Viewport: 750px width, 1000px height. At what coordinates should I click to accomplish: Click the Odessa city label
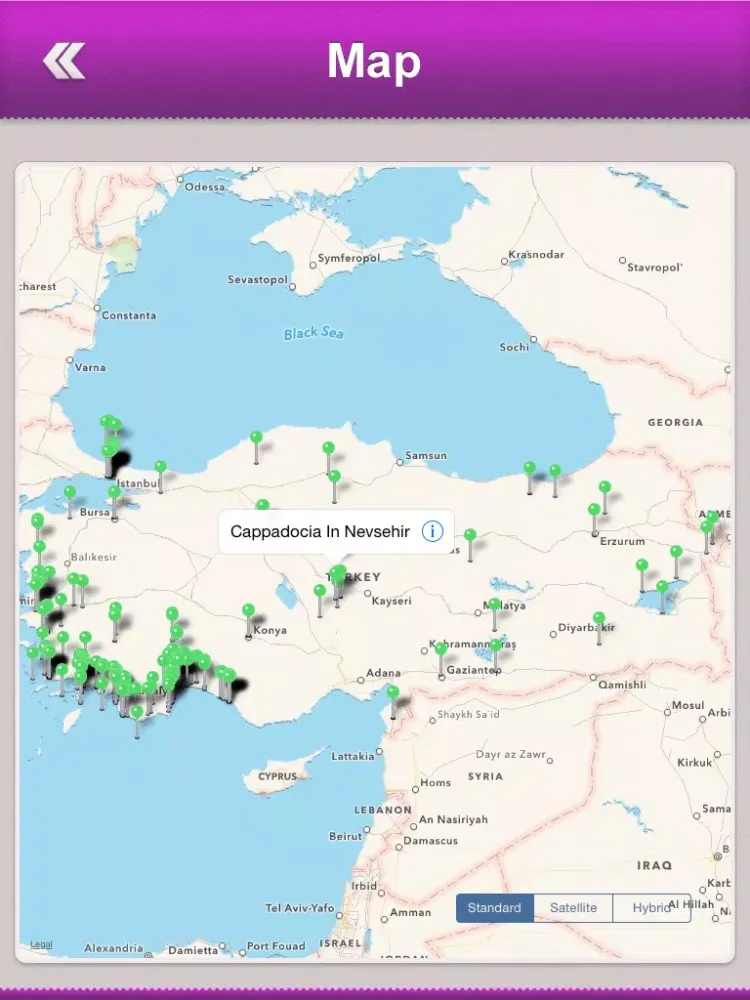pos(205,187)
